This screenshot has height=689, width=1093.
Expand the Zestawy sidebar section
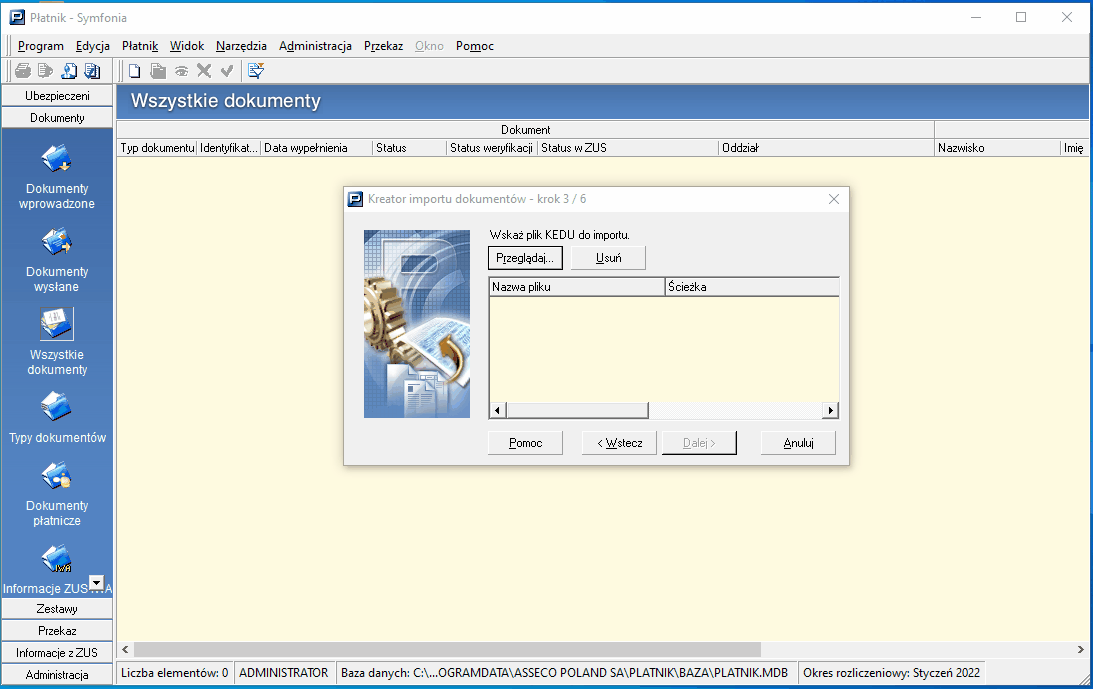tap(57, 609)
